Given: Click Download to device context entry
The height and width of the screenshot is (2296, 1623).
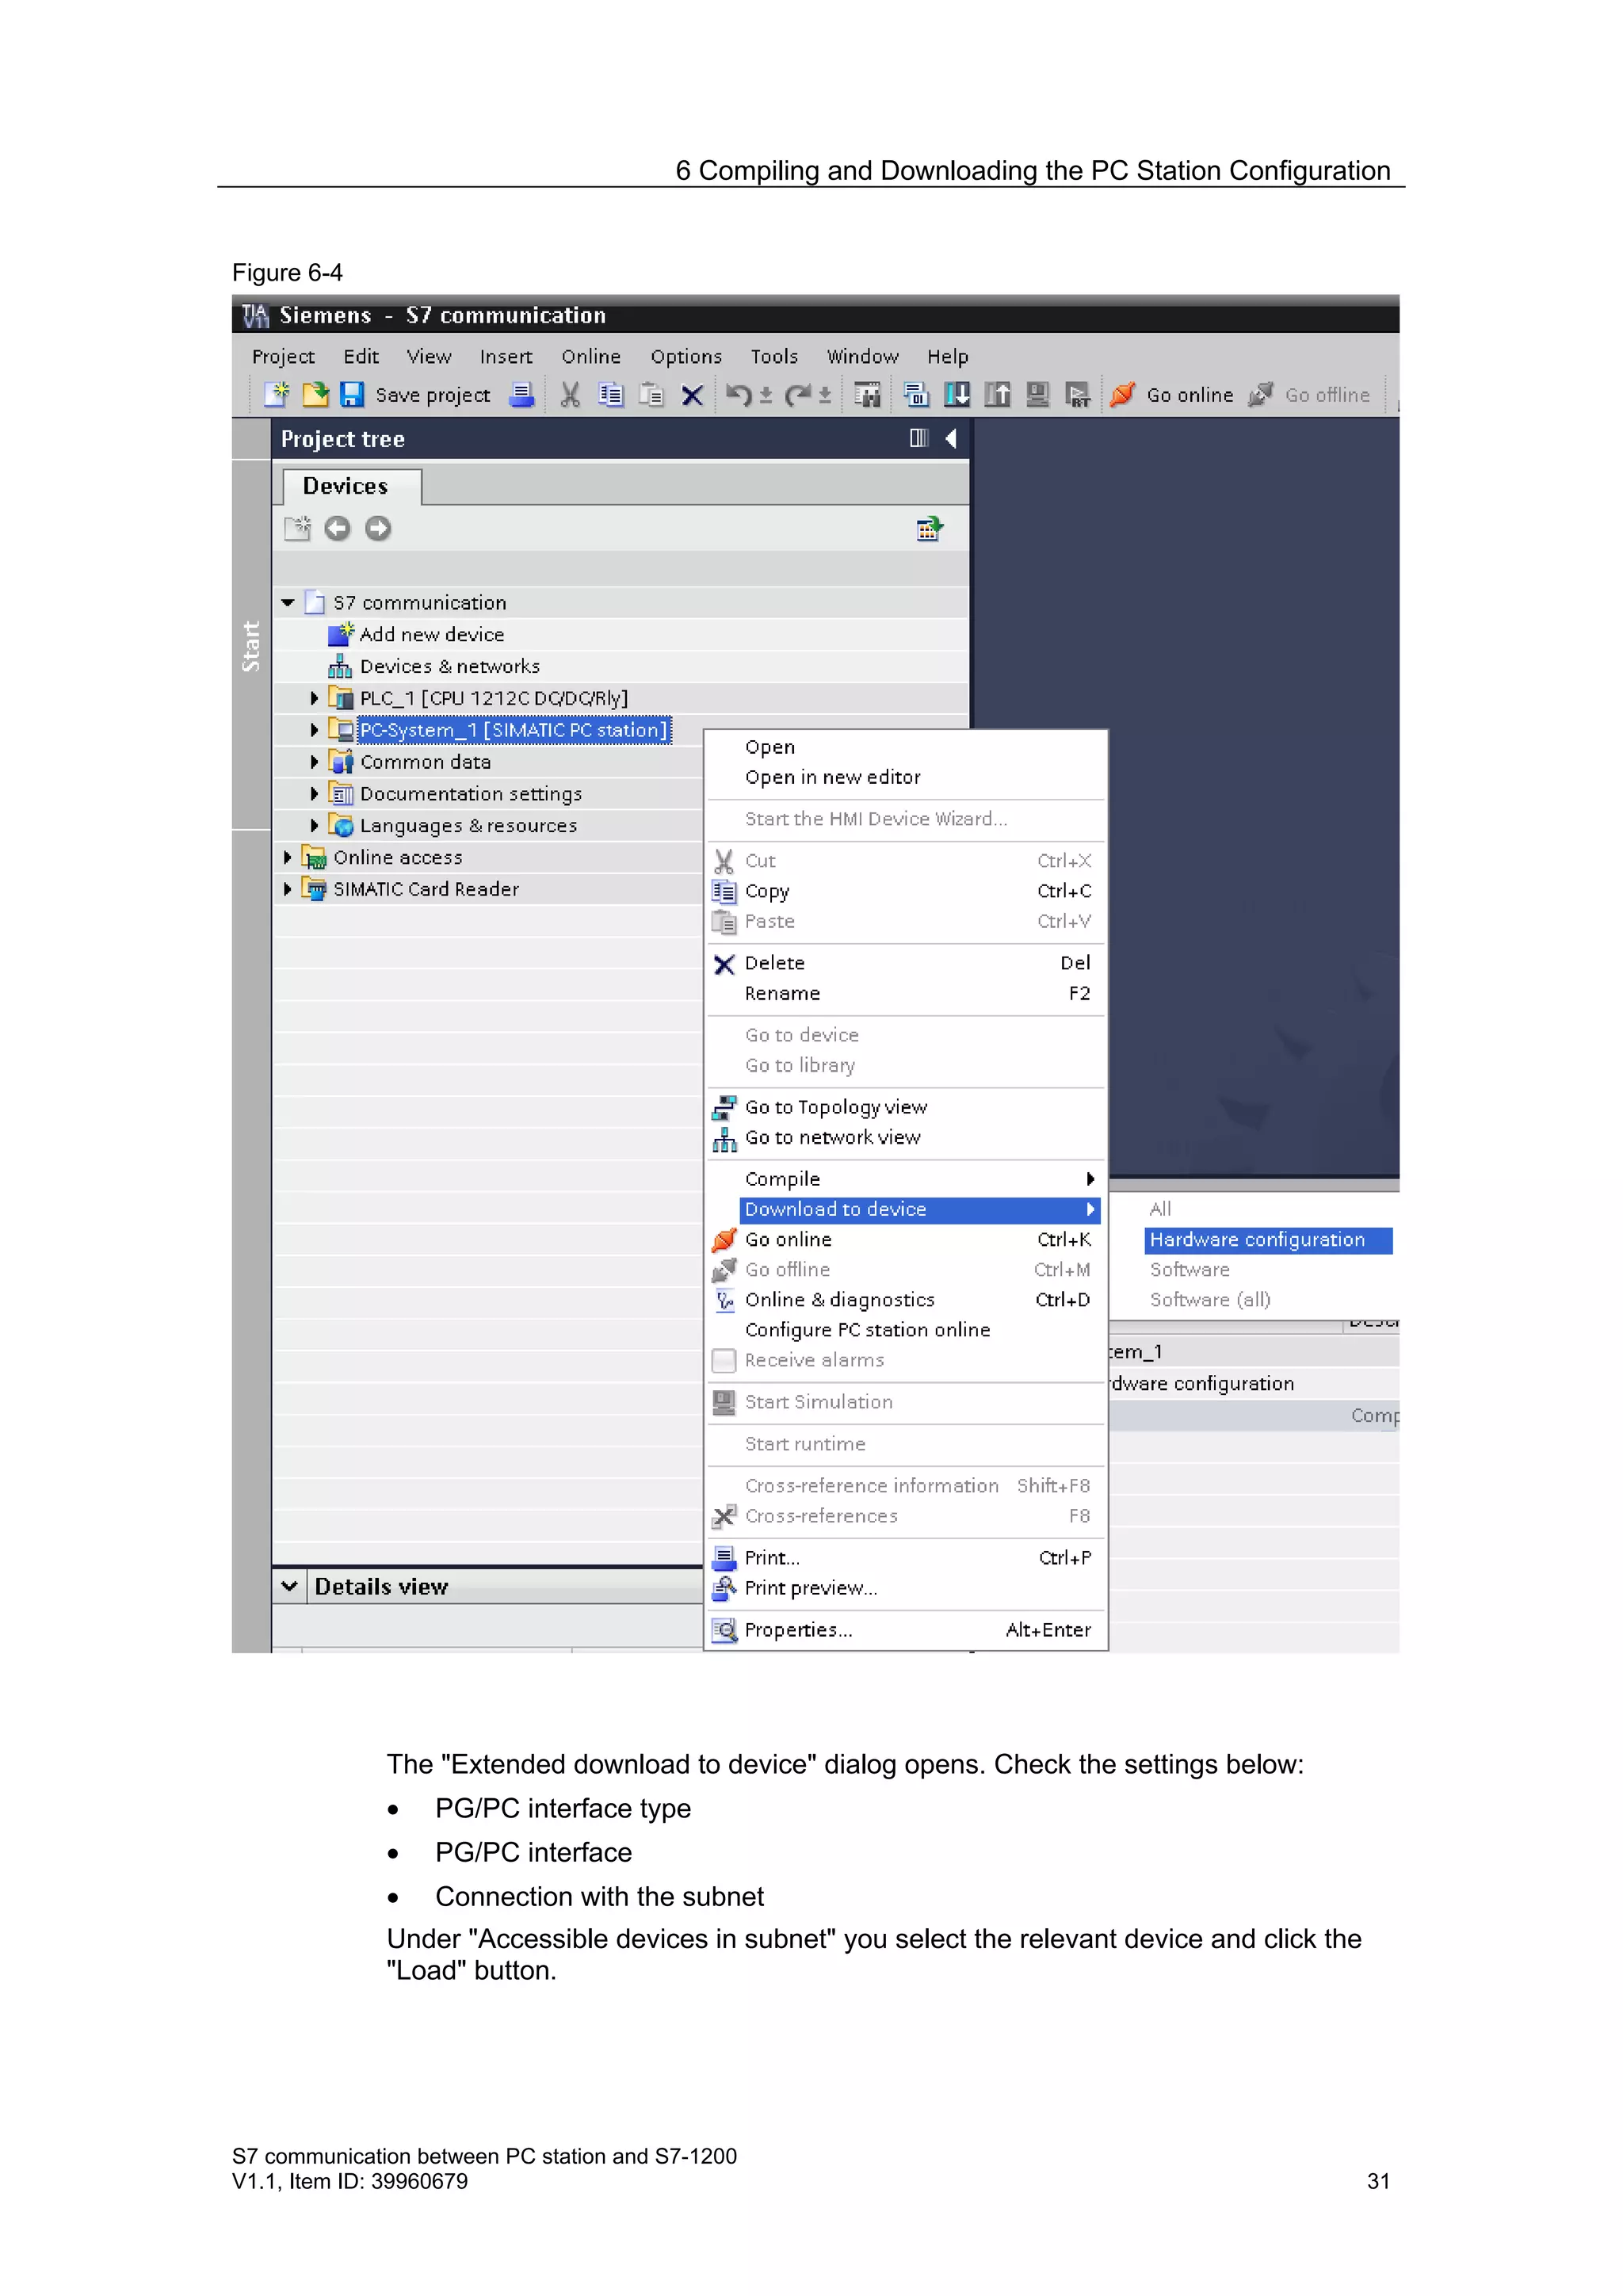Looking at the screenshot, I should tap(919, 1210).
